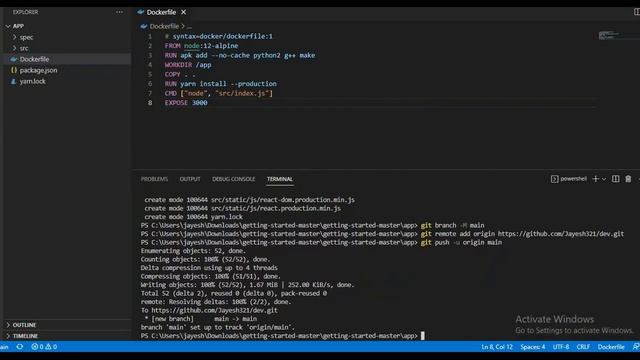Switch to the OUTPUT panel tab
Screen dimensions: 640x360
pyautogui.click(x=190, y=179)
